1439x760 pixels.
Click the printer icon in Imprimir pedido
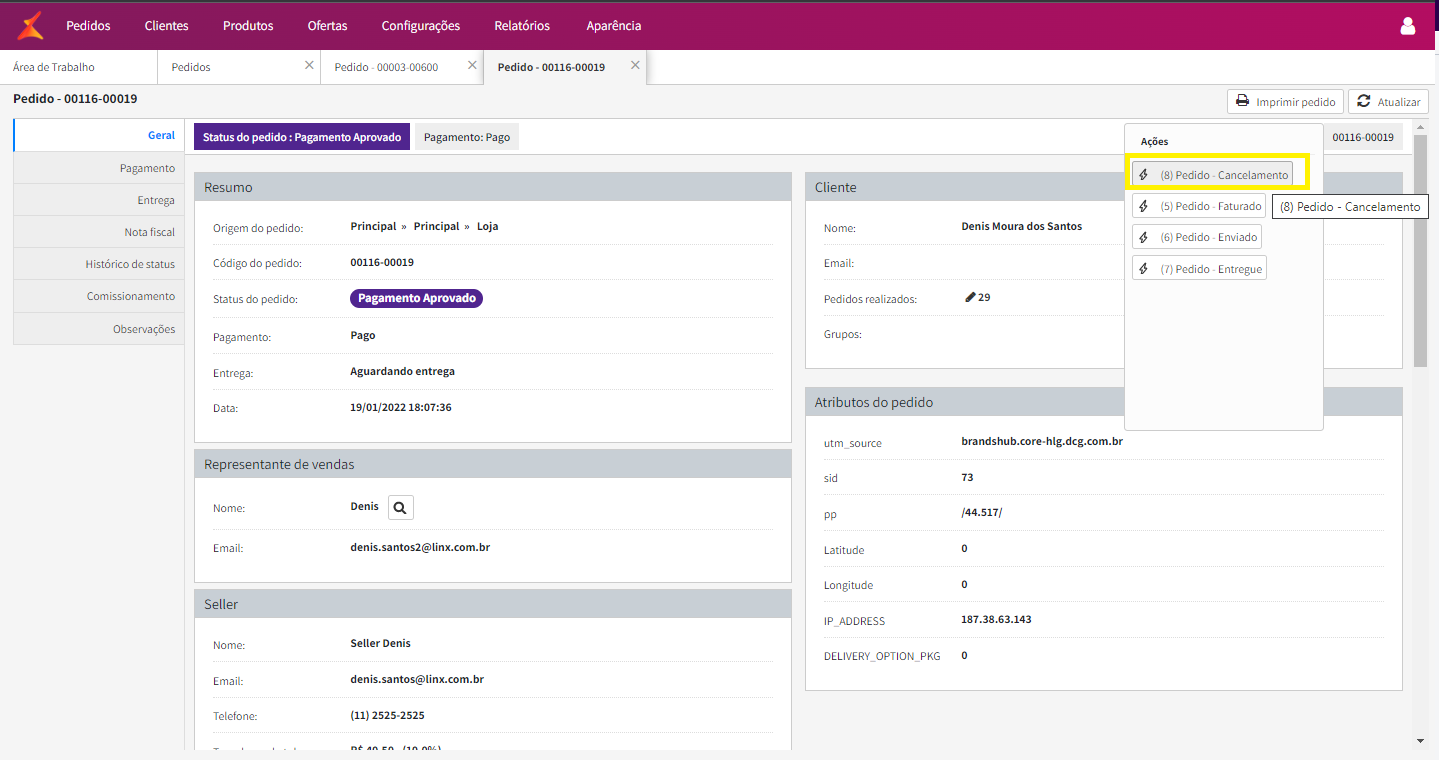point(1243,101)
